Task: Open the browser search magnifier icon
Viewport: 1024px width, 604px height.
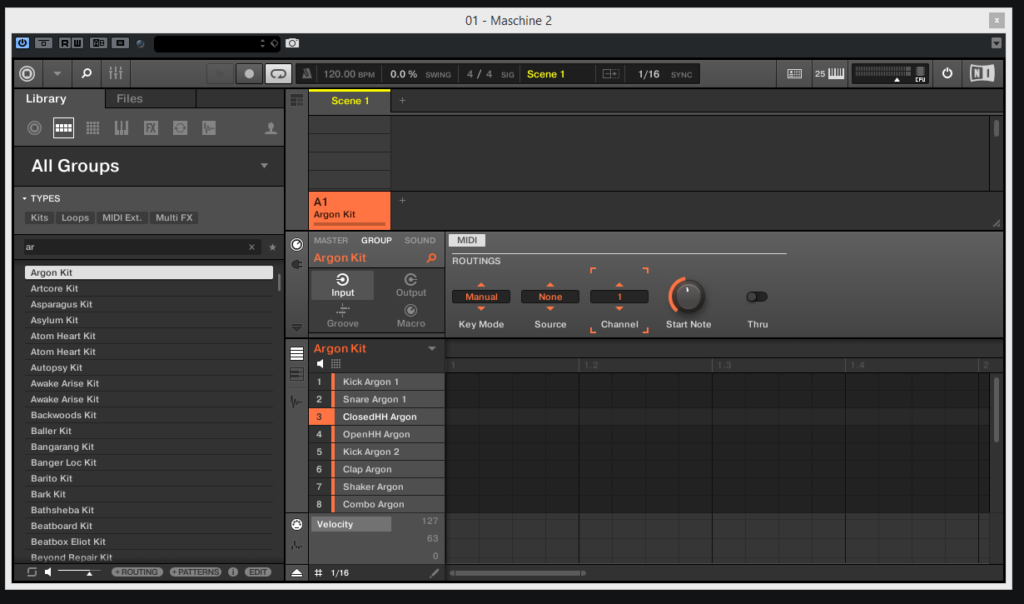Action: 86,74
